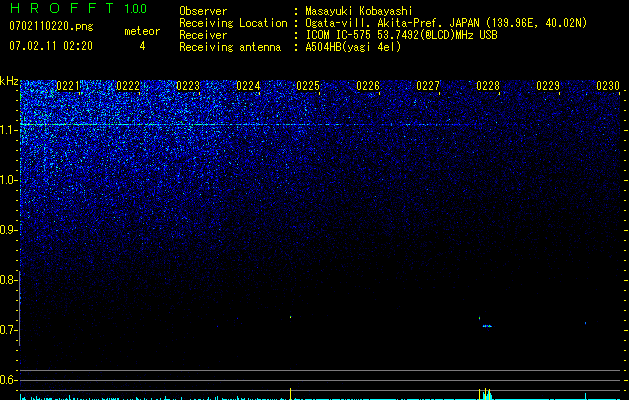Click the 0221 time marker

(x=68, y=86)
